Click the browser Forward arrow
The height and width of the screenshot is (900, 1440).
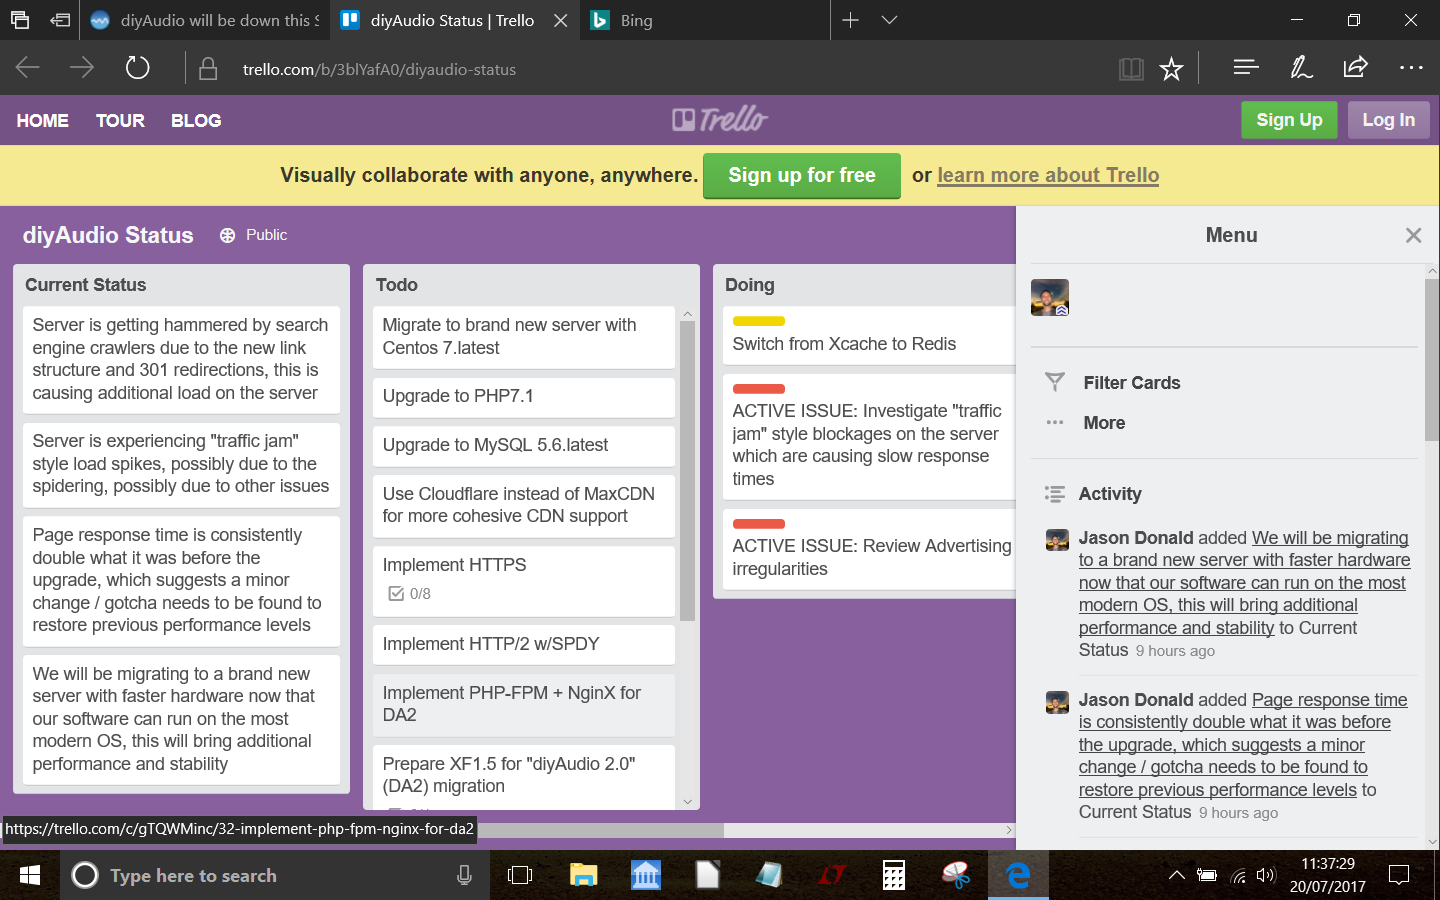[x=82, y=68]
